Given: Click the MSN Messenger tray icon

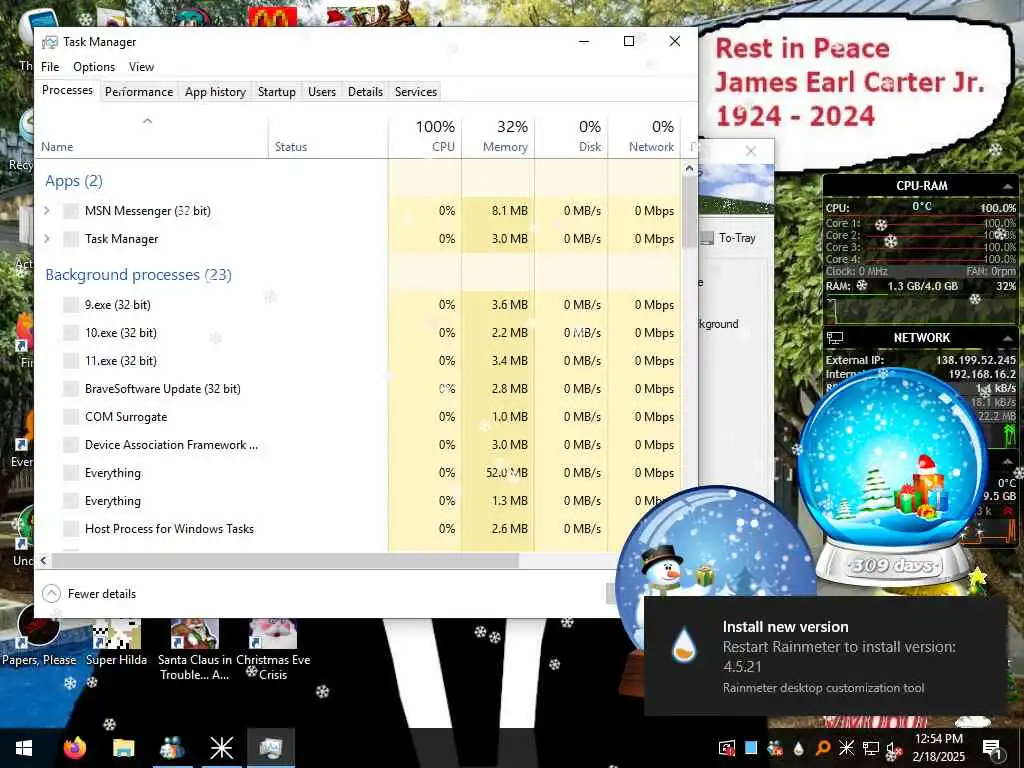Looking at the screenshot, I should (775, 748).
